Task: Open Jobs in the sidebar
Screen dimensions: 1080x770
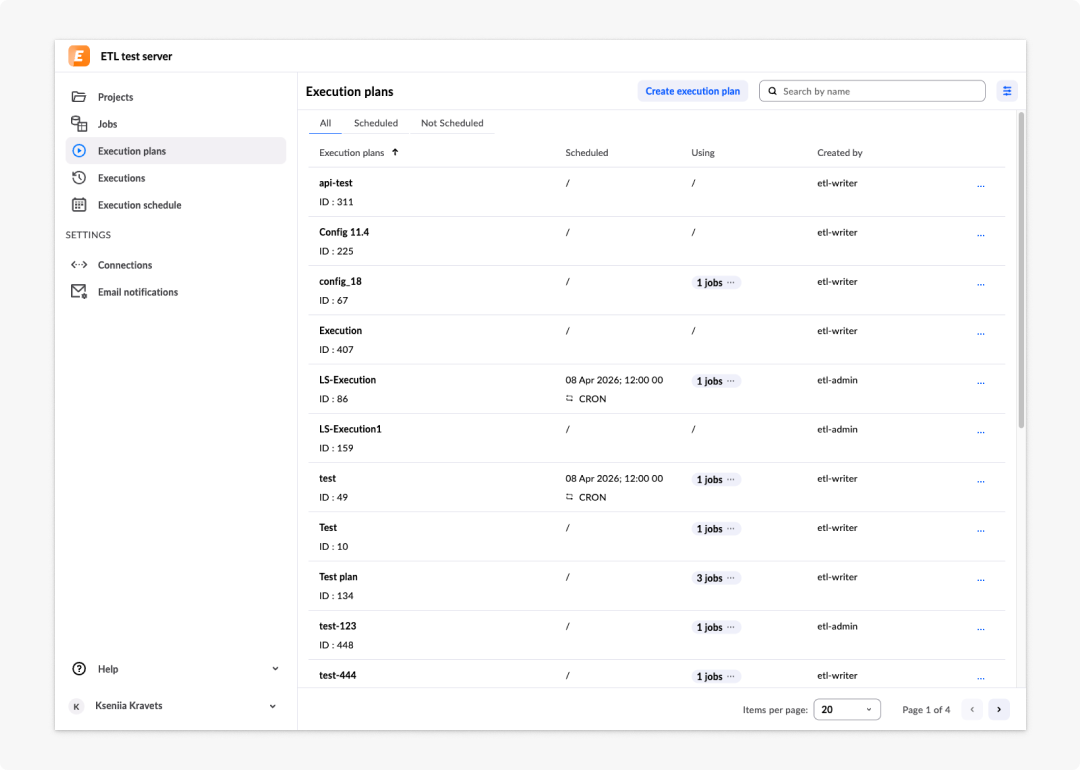Action: pyautogui.click(x=176, y=123)
